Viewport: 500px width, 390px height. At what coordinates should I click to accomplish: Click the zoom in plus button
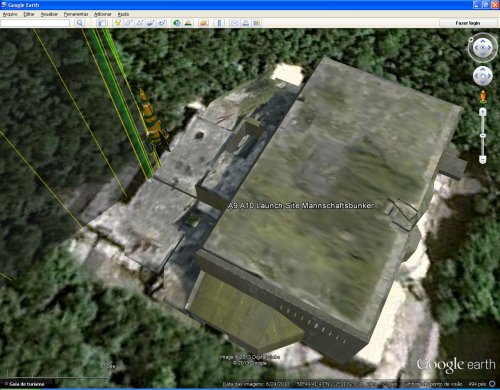click(x=483, y=112)
